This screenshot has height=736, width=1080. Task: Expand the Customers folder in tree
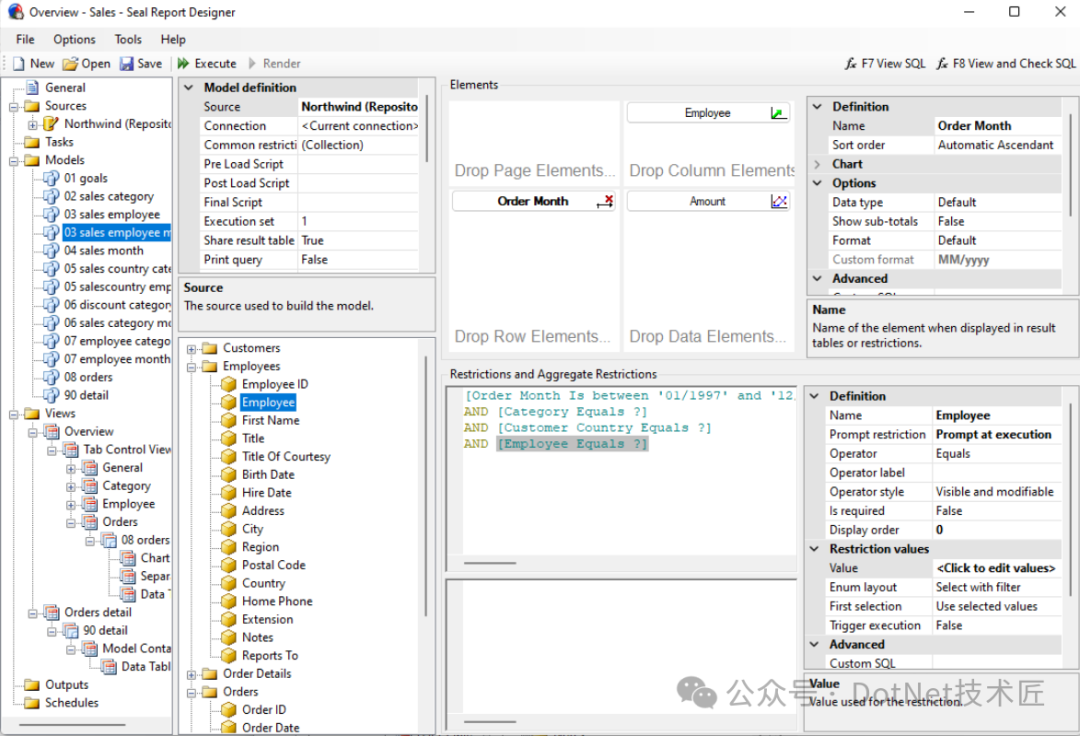click(x=191, y=348)
